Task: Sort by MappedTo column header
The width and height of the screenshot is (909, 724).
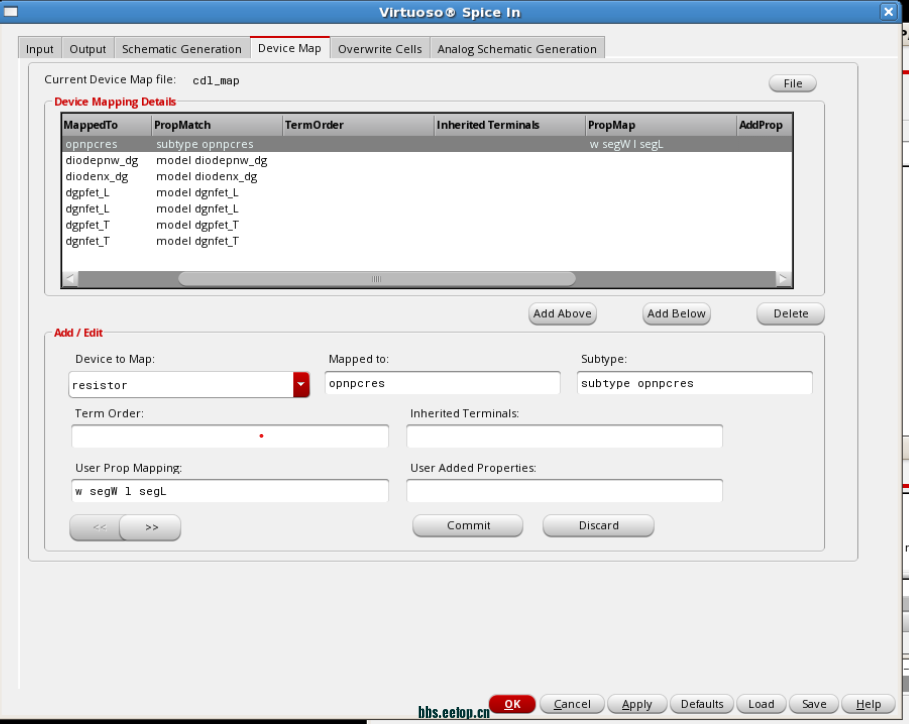Action: tap(106, 125)
